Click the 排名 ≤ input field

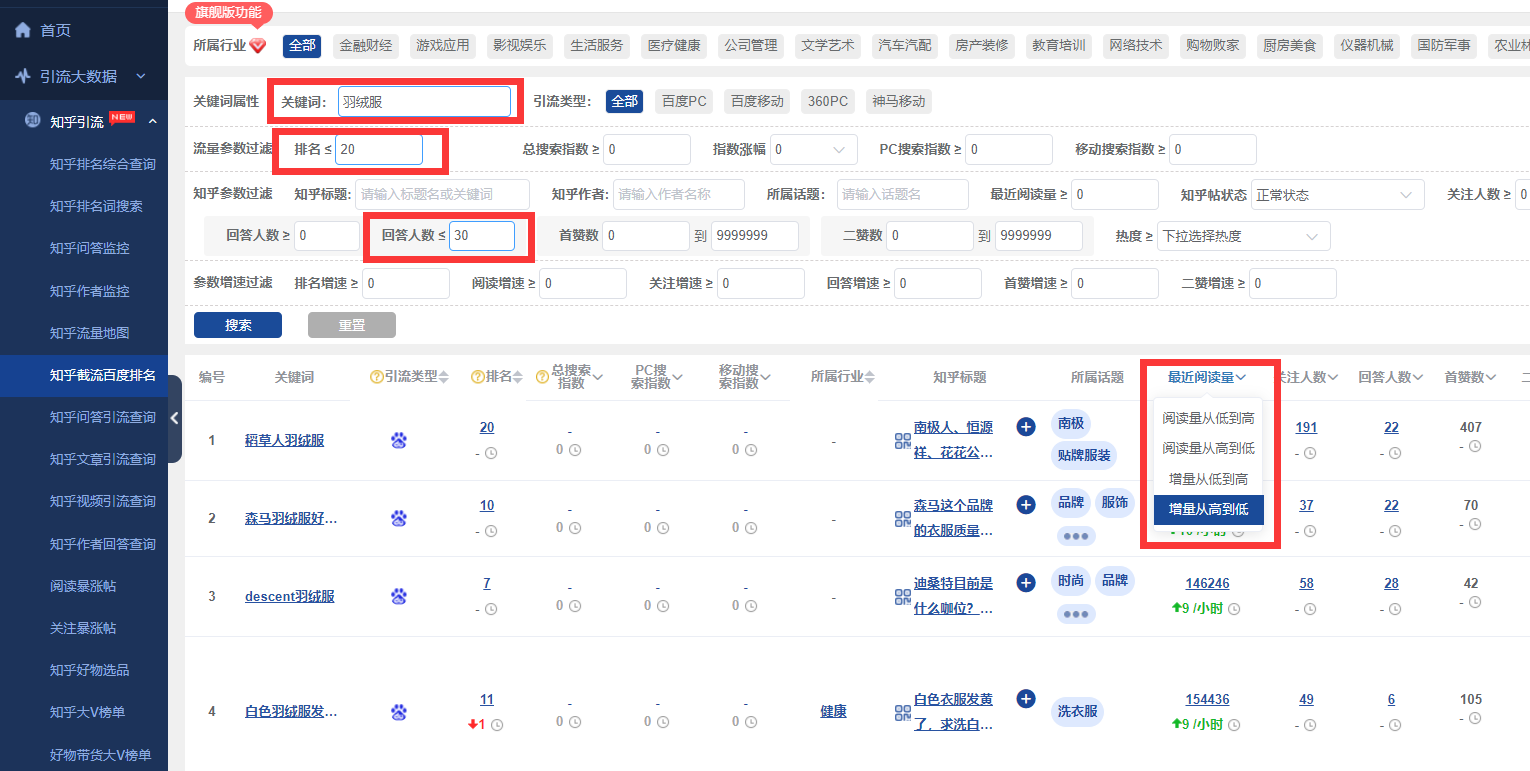379,149
